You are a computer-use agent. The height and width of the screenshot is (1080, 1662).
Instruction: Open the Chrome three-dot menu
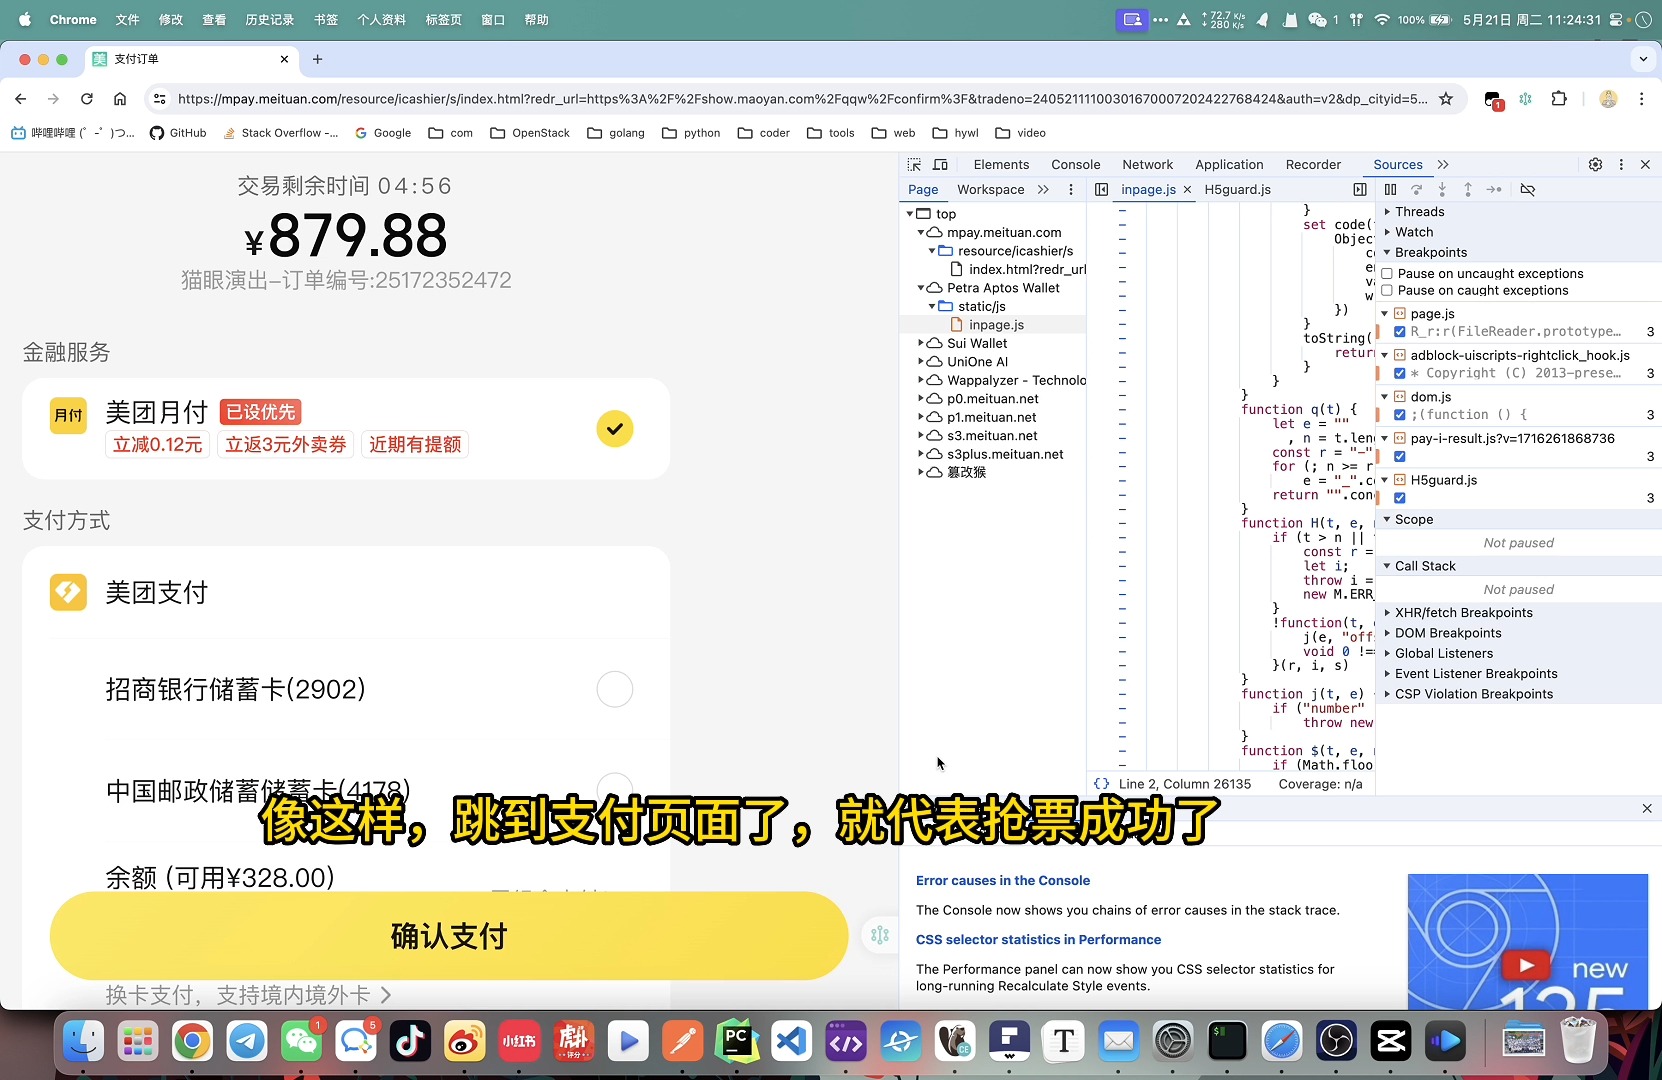coord(1641,99)
